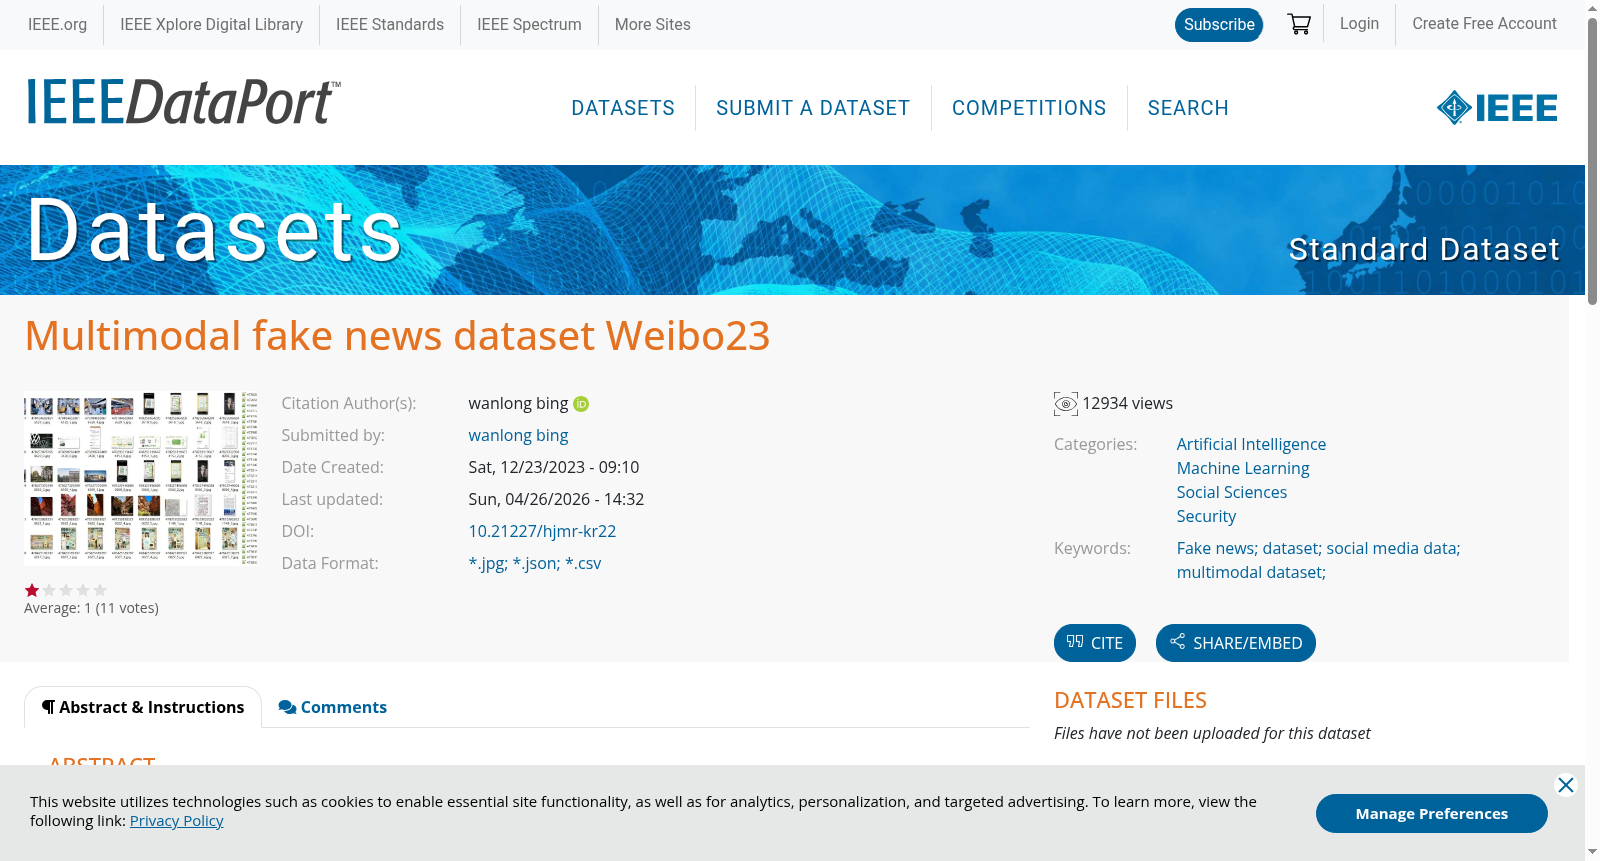Click Manage Preferences button
The height and width of the screenshot is (861, 1600).
1432,813
